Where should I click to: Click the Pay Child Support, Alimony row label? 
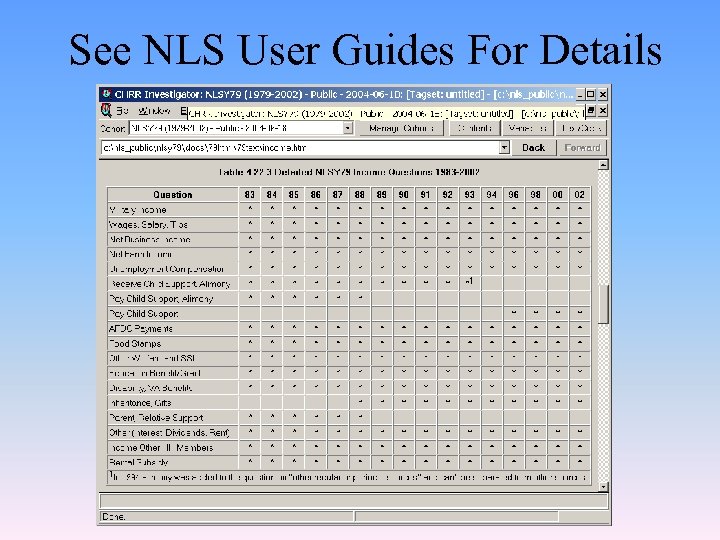pyautogui.click(x=161, y=298)
